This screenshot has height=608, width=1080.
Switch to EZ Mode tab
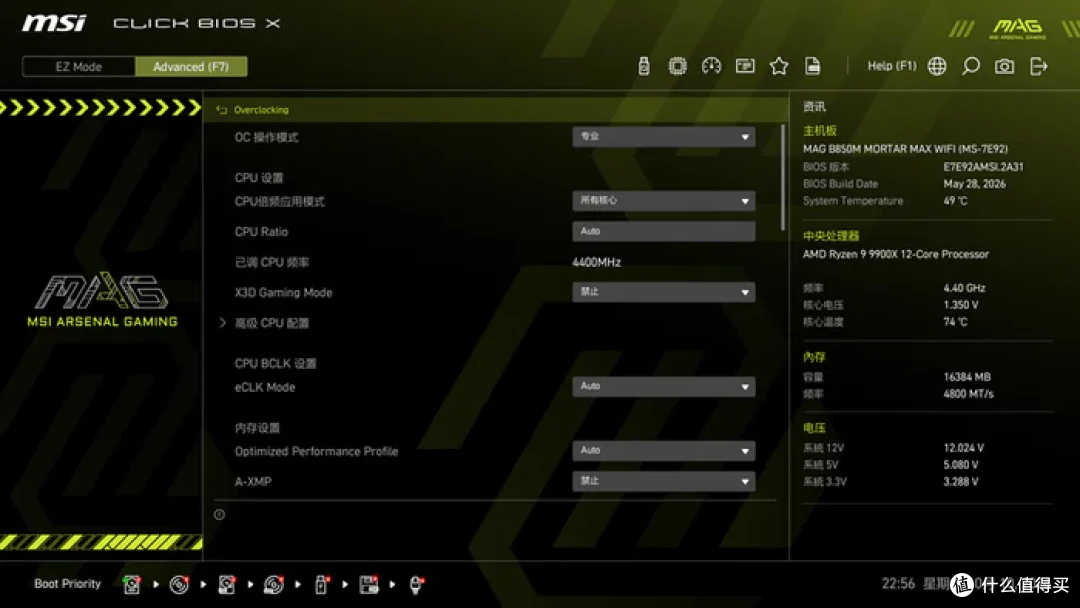coord(79,67)
